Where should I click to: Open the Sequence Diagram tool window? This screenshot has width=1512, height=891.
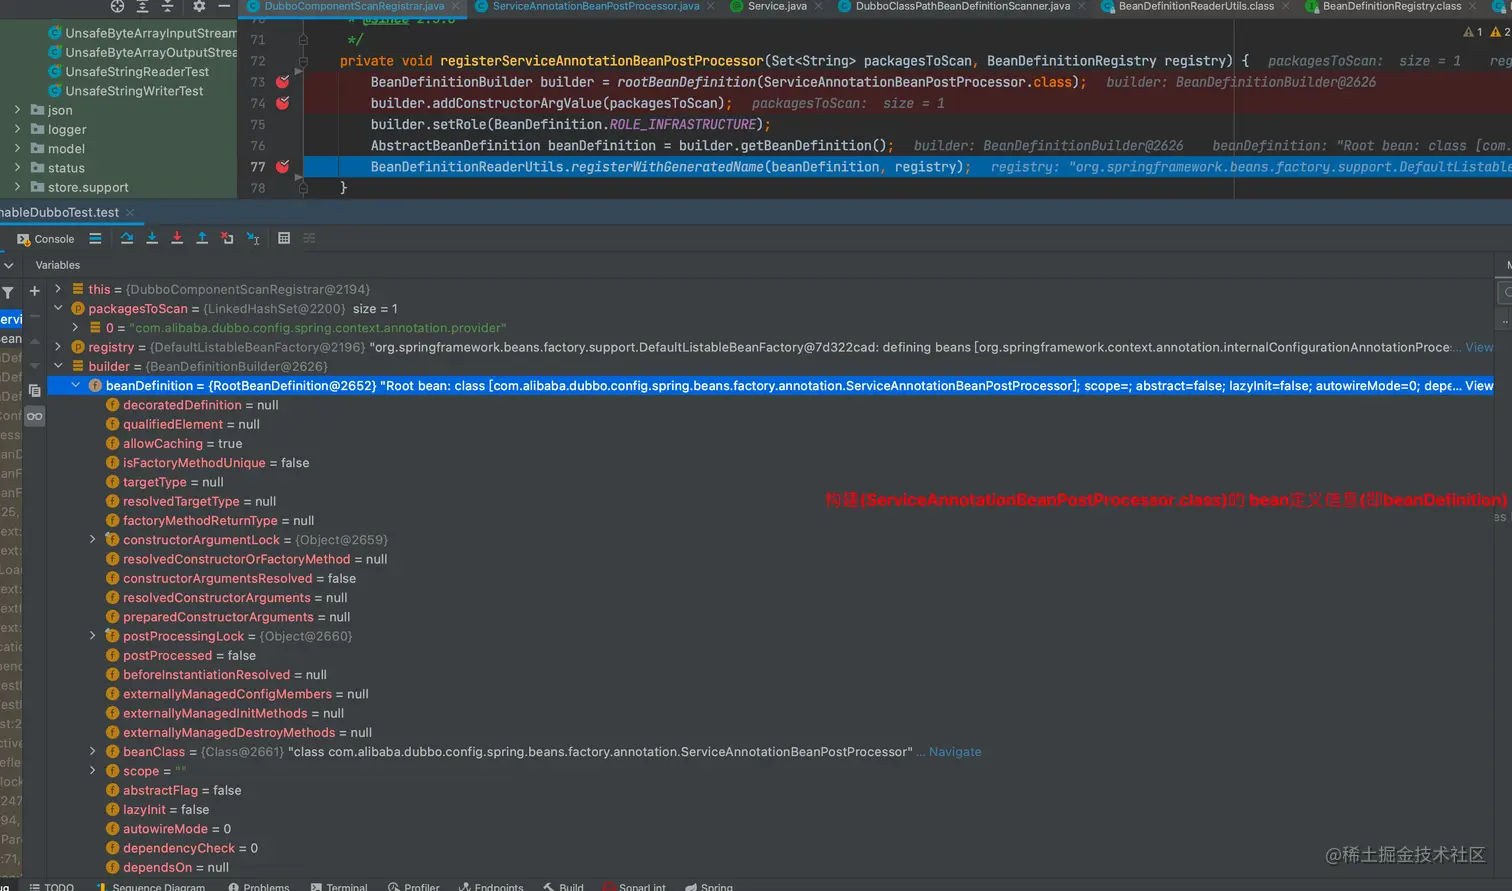click(x=150, y=886)
